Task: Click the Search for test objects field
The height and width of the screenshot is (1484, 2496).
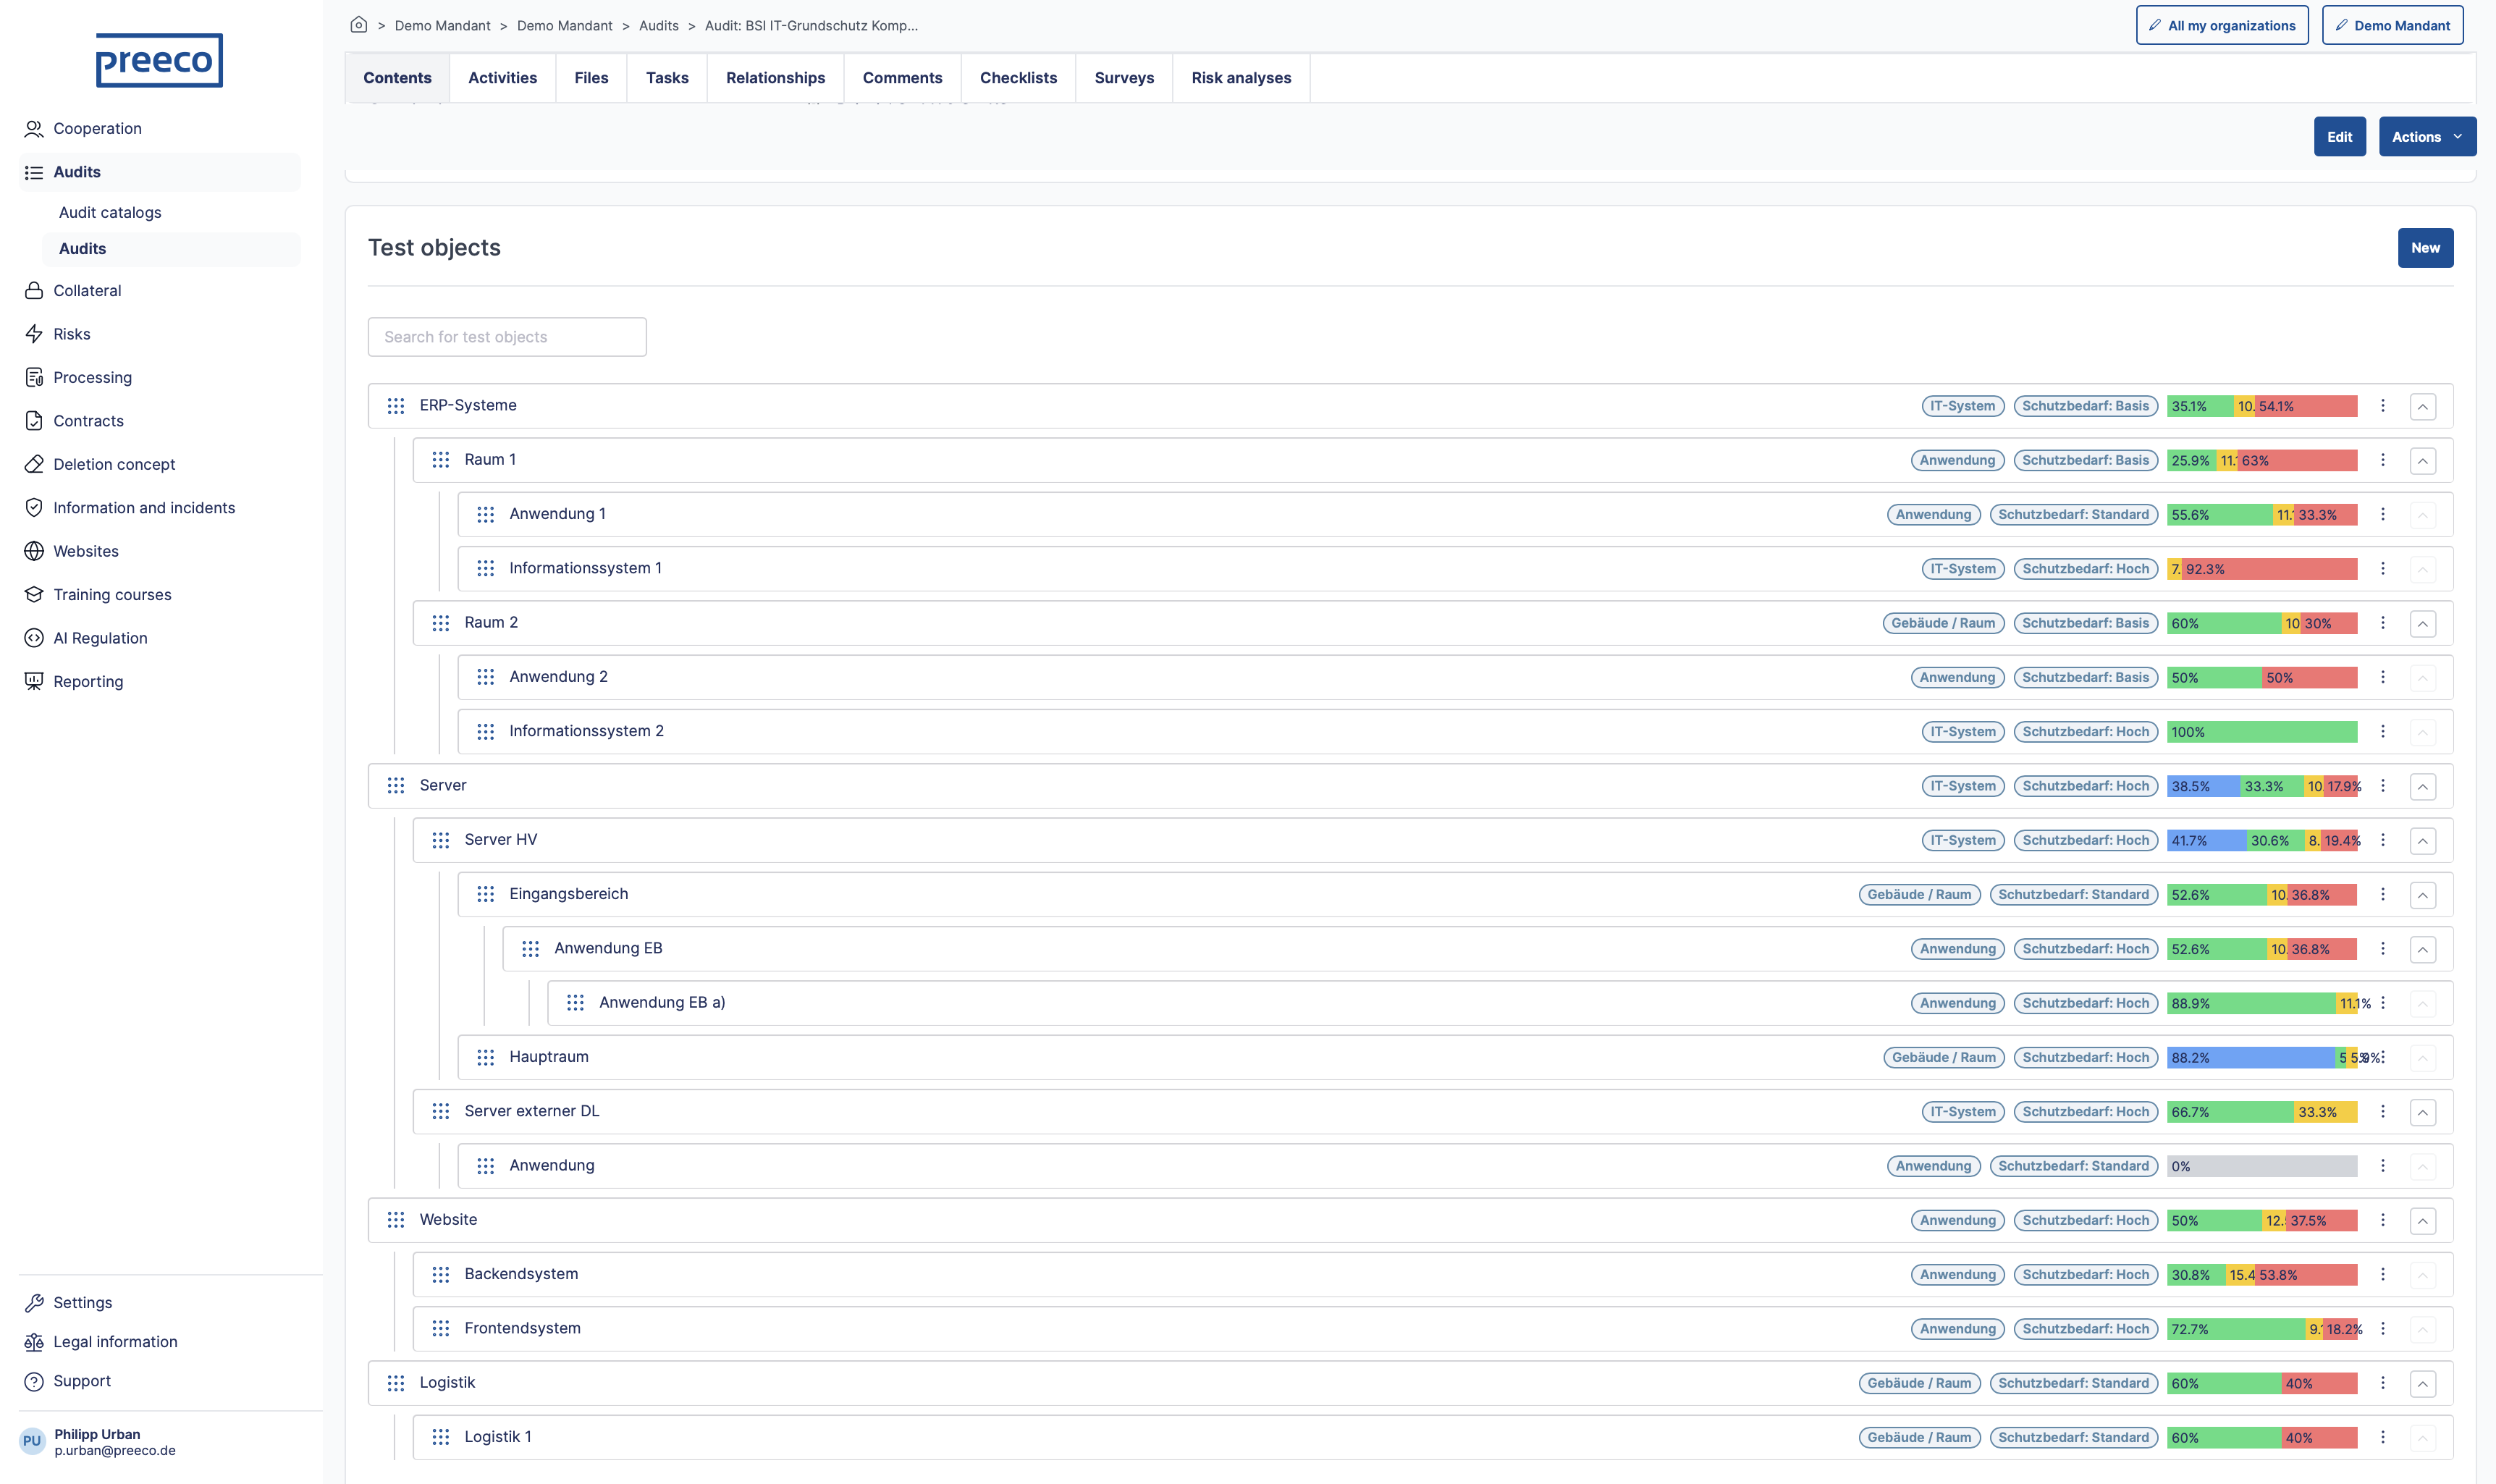Action: pos(506,337)
